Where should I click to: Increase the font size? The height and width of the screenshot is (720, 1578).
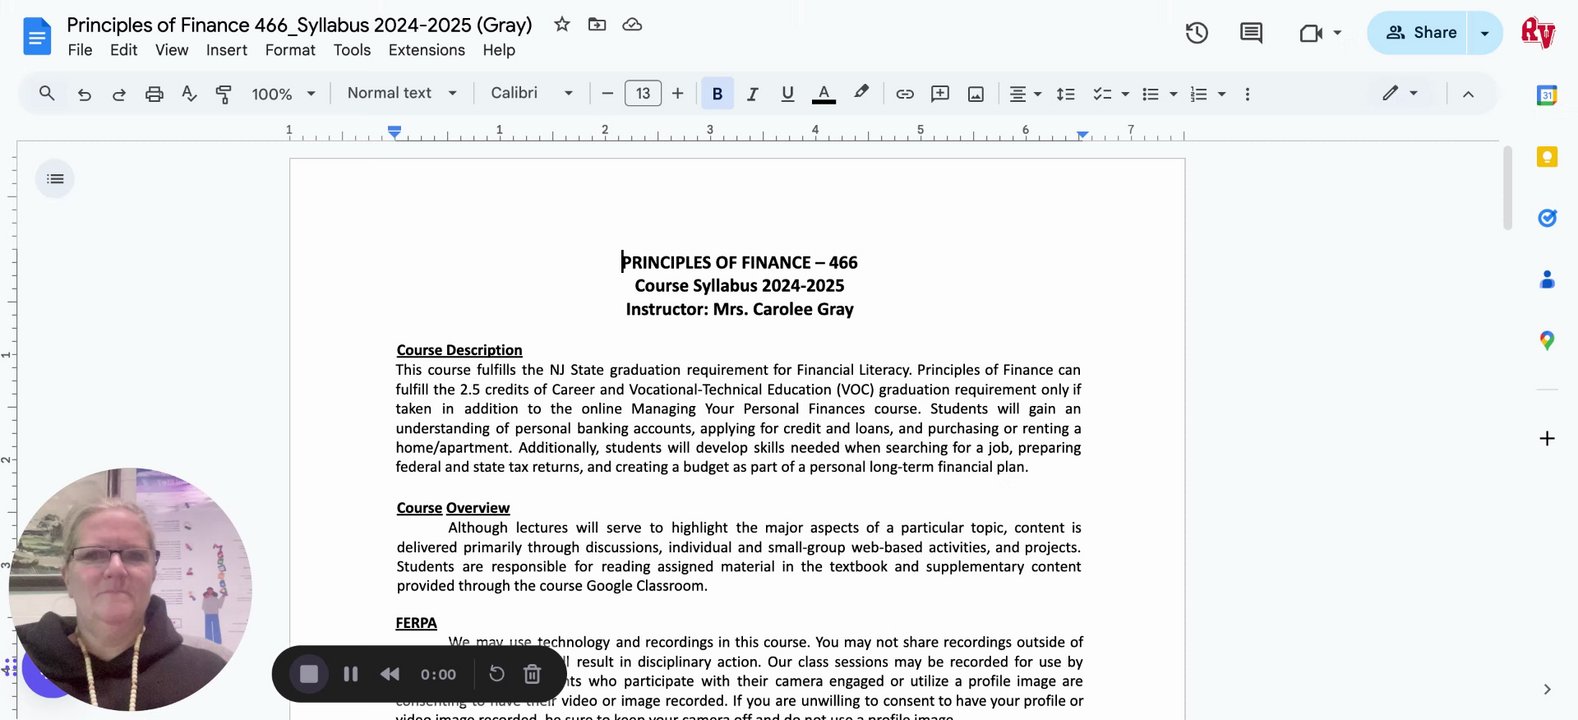coord(677,94)
